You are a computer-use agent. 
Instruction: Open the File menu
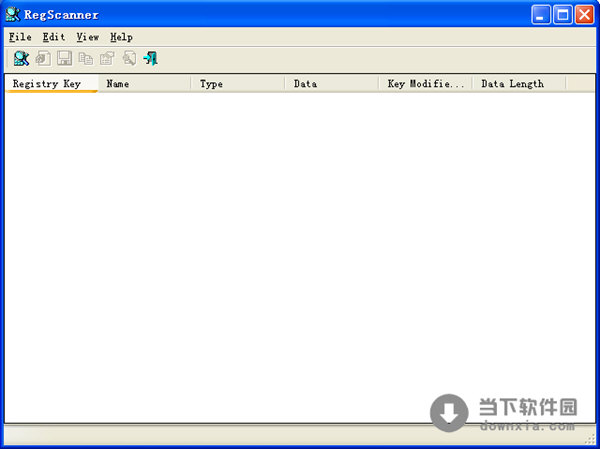click(20, 37)
